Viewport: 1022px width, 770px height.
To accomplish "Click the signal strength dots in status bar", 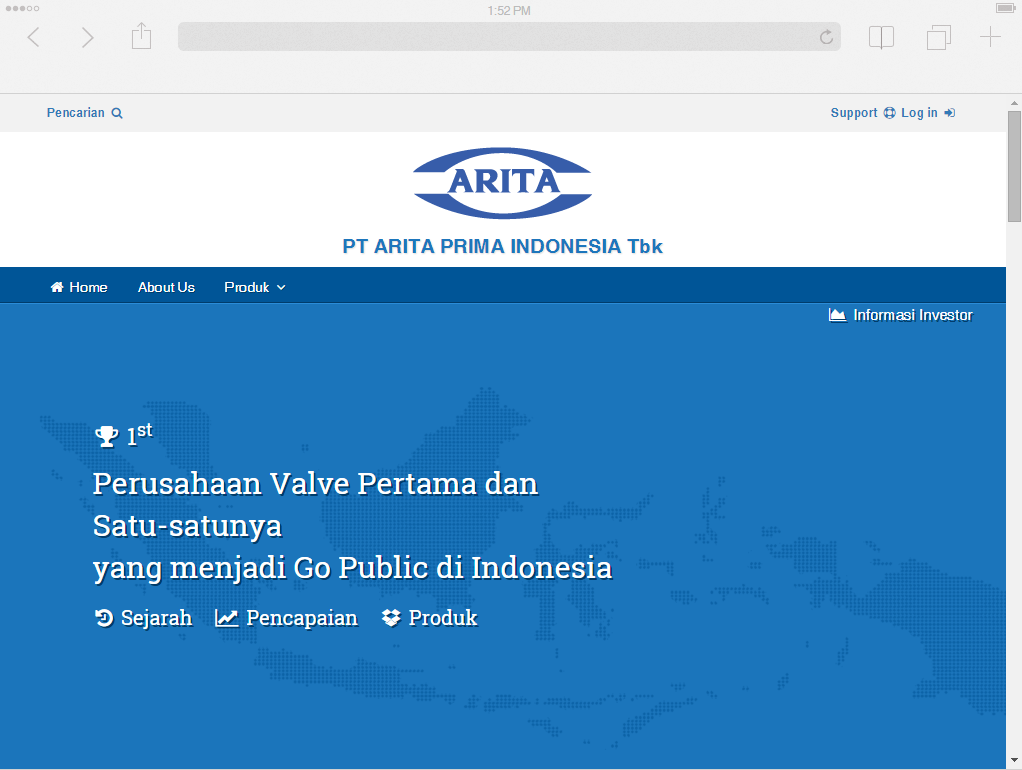I will [22, 8].
